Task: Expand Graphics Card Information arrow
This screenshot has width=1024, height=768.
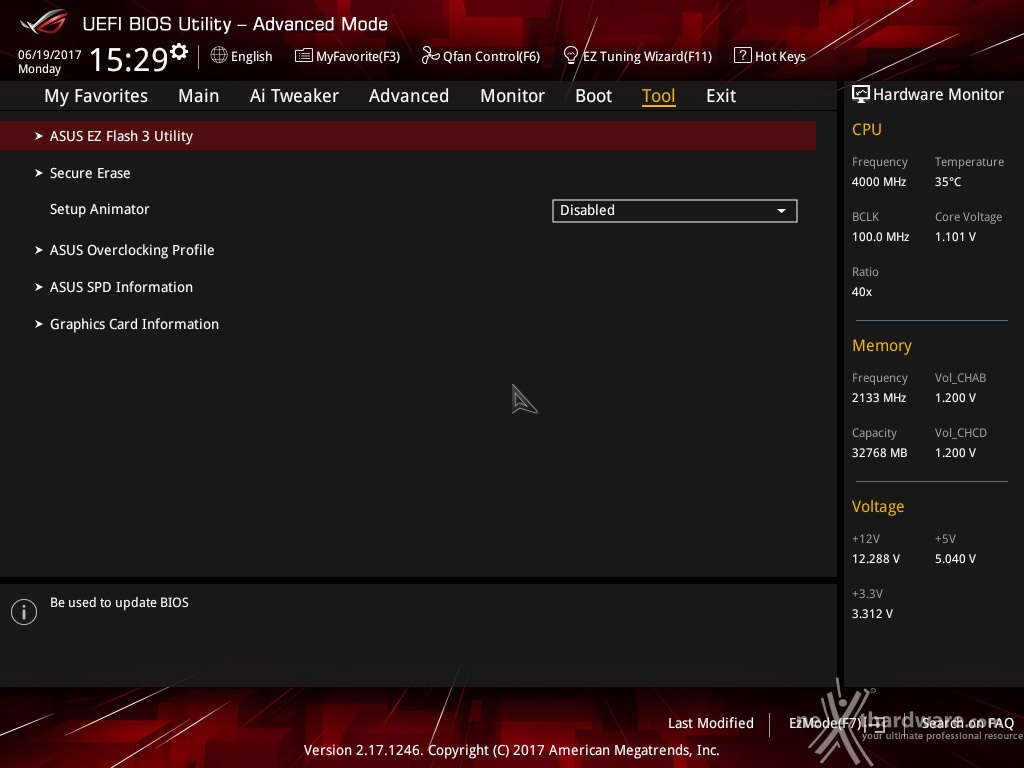Action: tap(39, 324)
